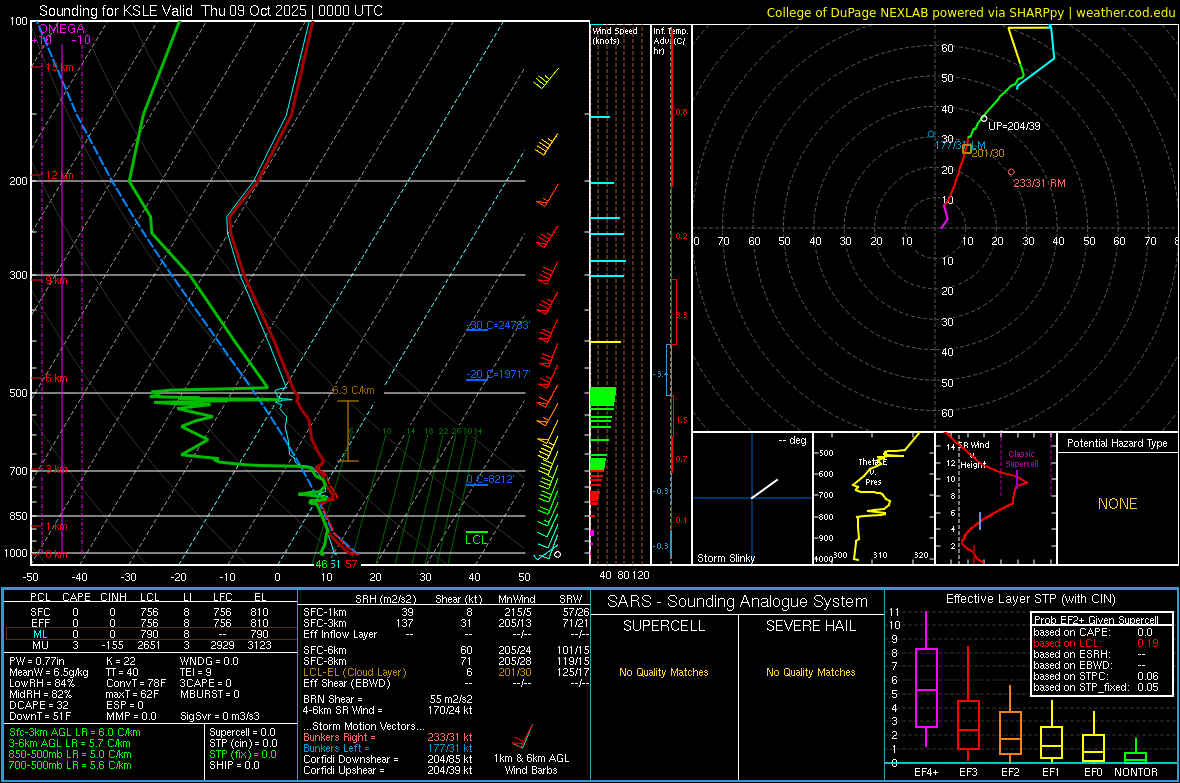Click the Potential Hazard Type heading

pyautogui.click(x=1117, y=443)
